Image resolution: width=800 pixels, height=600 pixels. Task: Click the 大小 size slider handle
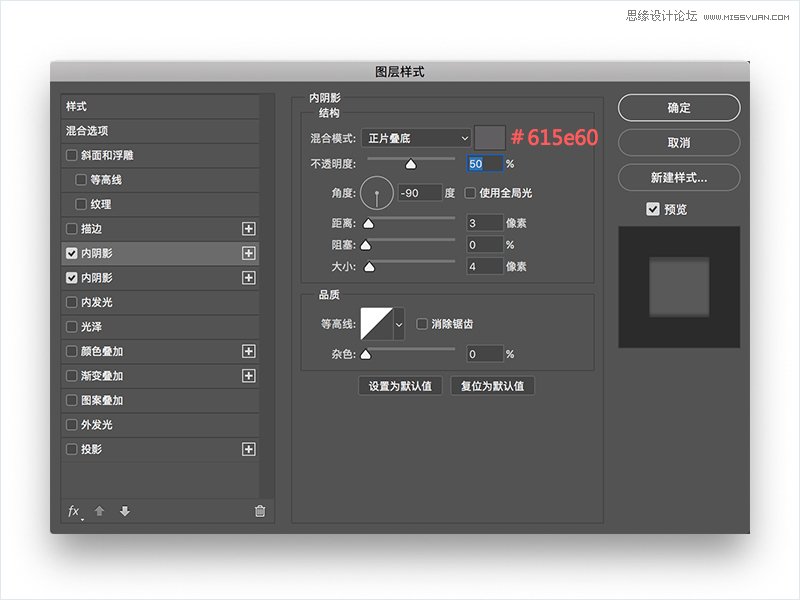369,267
